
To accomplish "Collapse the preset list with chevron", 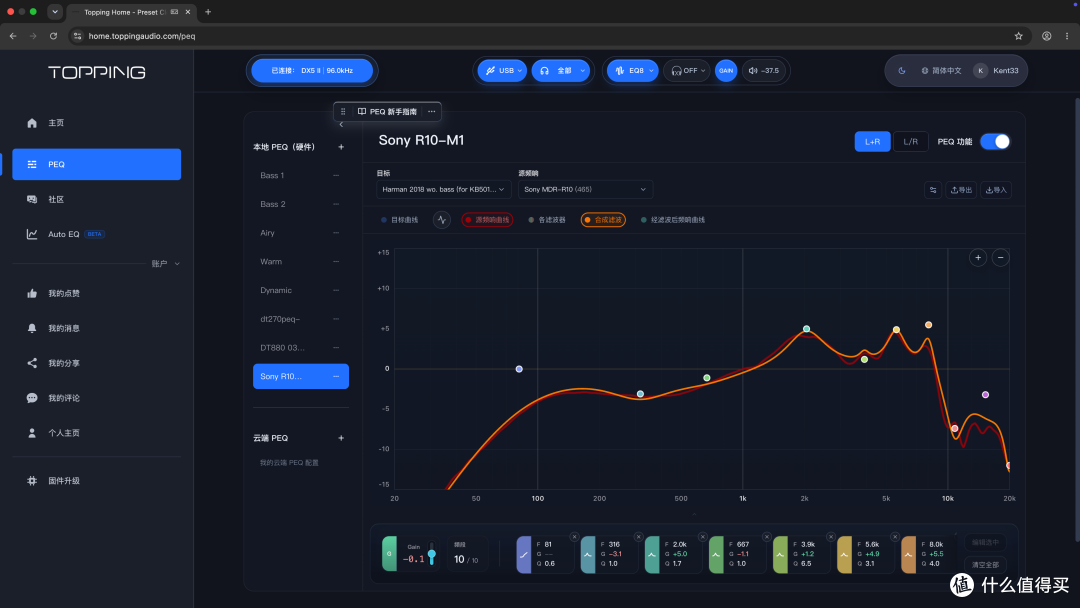I will tap(341, 125).
